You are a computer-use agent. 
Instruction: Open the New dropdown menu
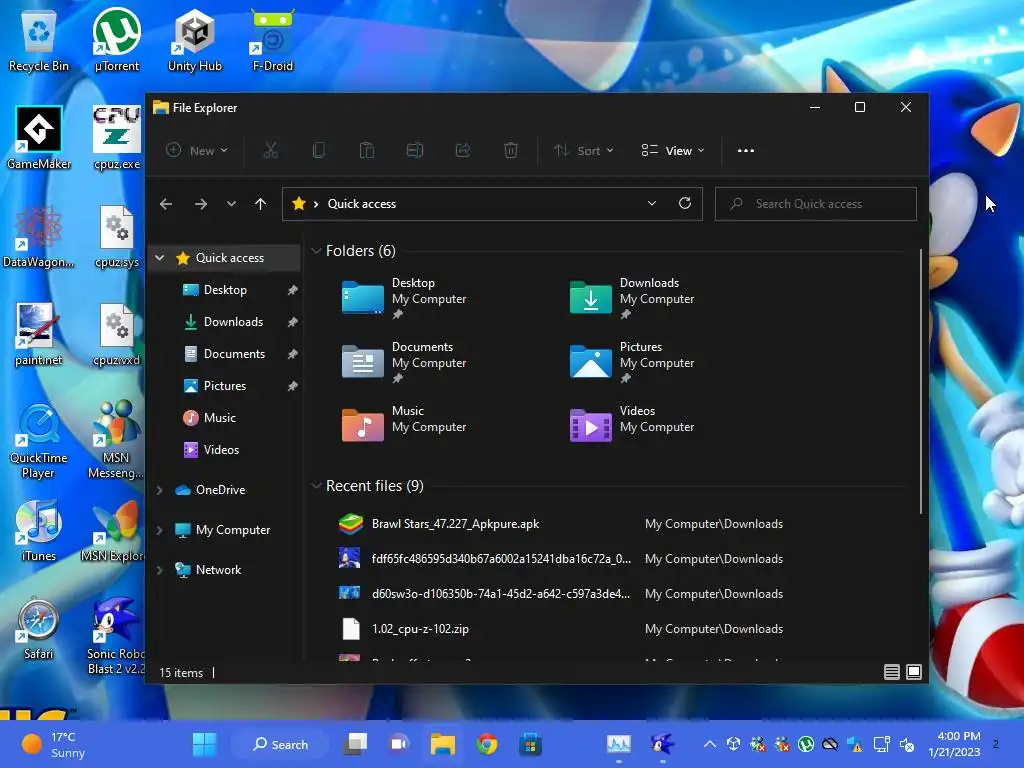click(197, 151)
